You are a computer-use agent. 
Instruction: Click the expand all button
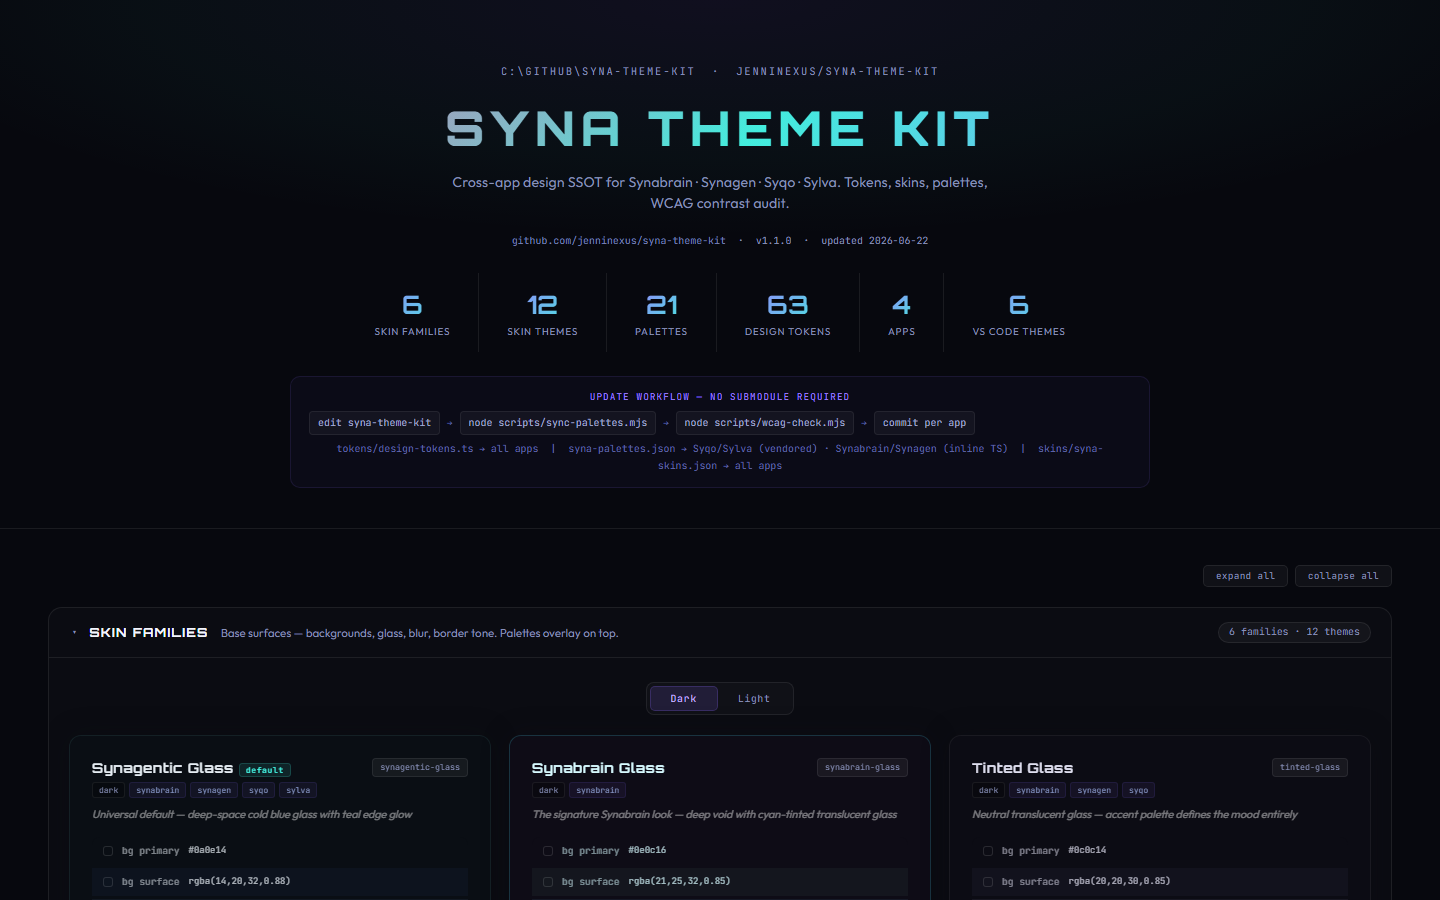[x=1245, y=576]
